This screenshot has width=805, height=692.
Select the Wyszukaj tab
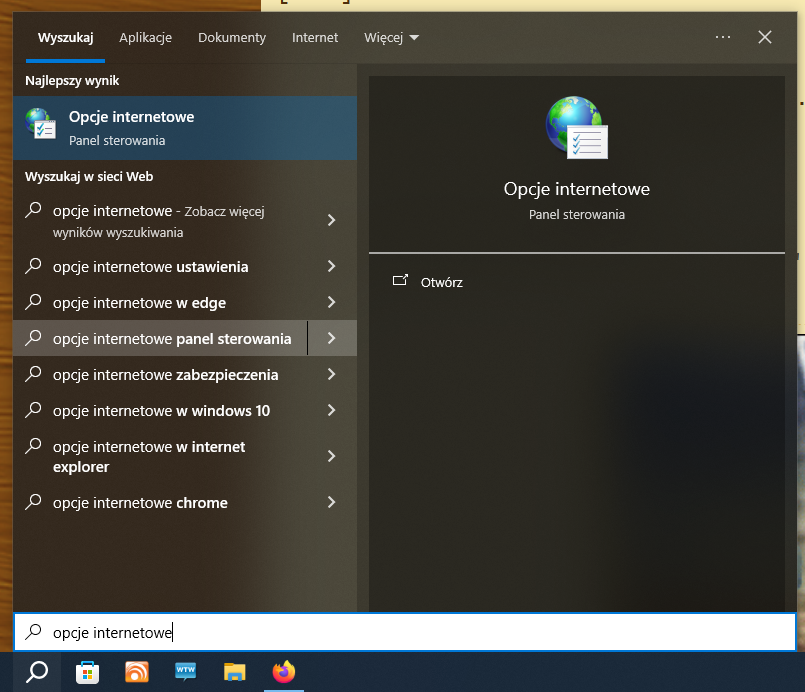(65, 37)
